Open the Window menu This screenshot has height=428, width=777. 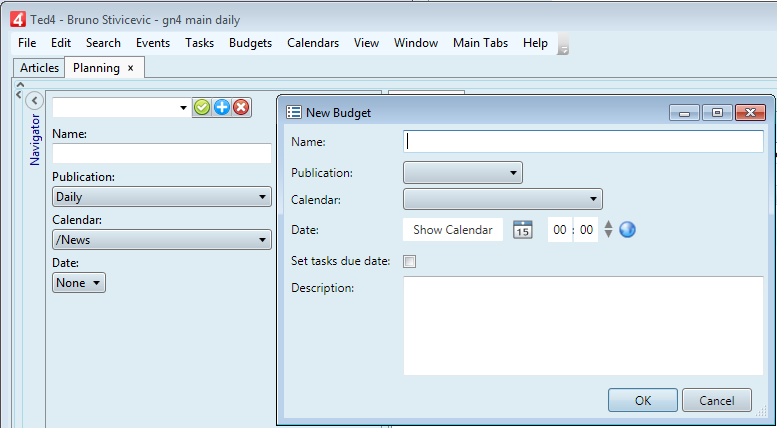click(416, 43)
